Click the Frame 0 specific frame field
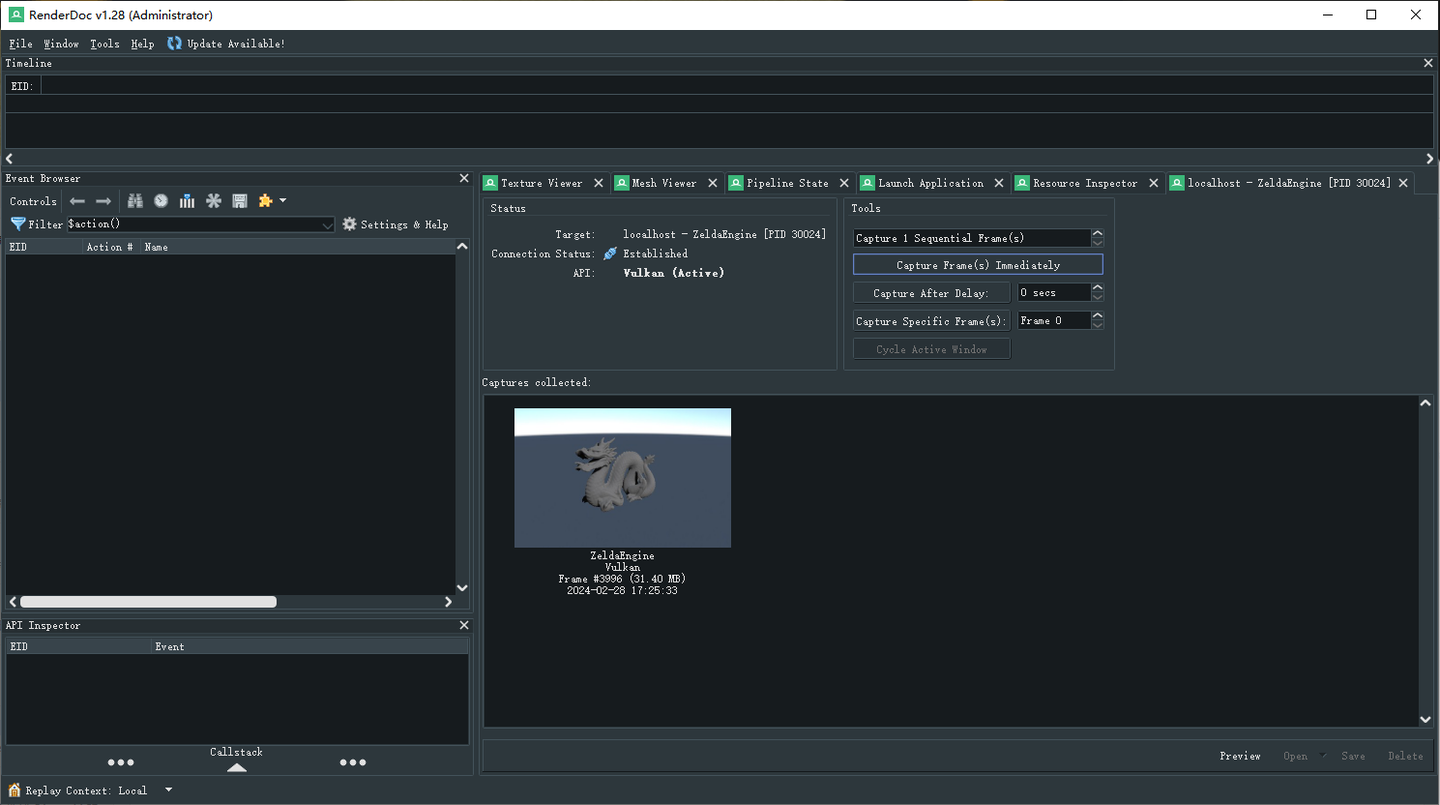This screenshot has width=1440, height=805. tap(1053, 321)
